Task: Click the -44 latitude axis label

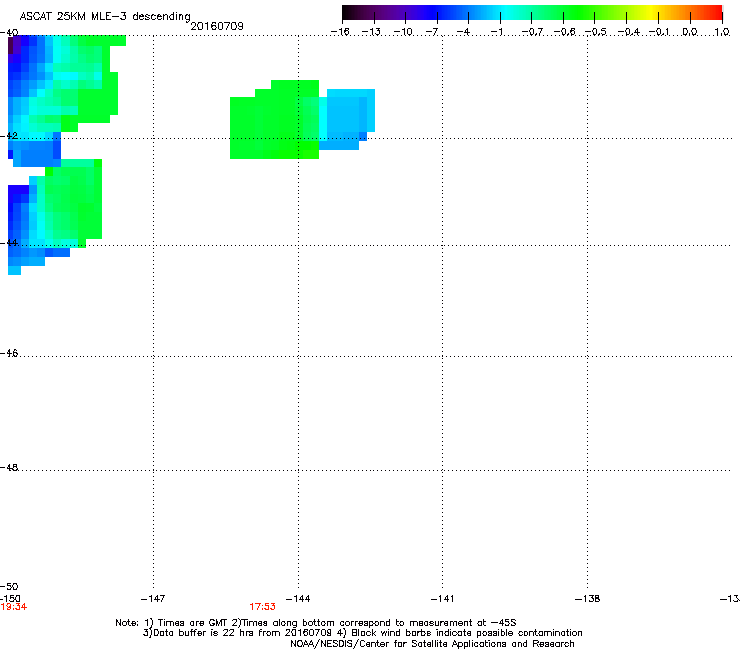Action: pyautogui.click(x=9, y=243)
